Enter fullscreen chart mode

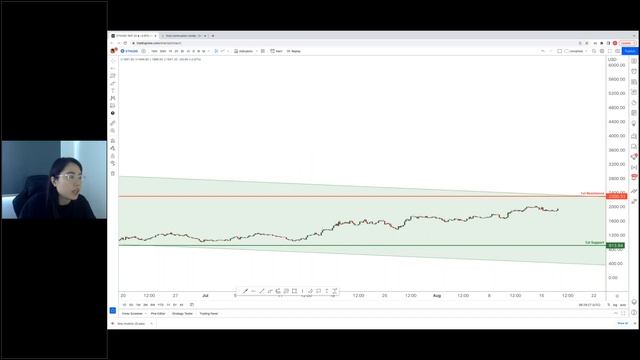(x=610, y=51)
